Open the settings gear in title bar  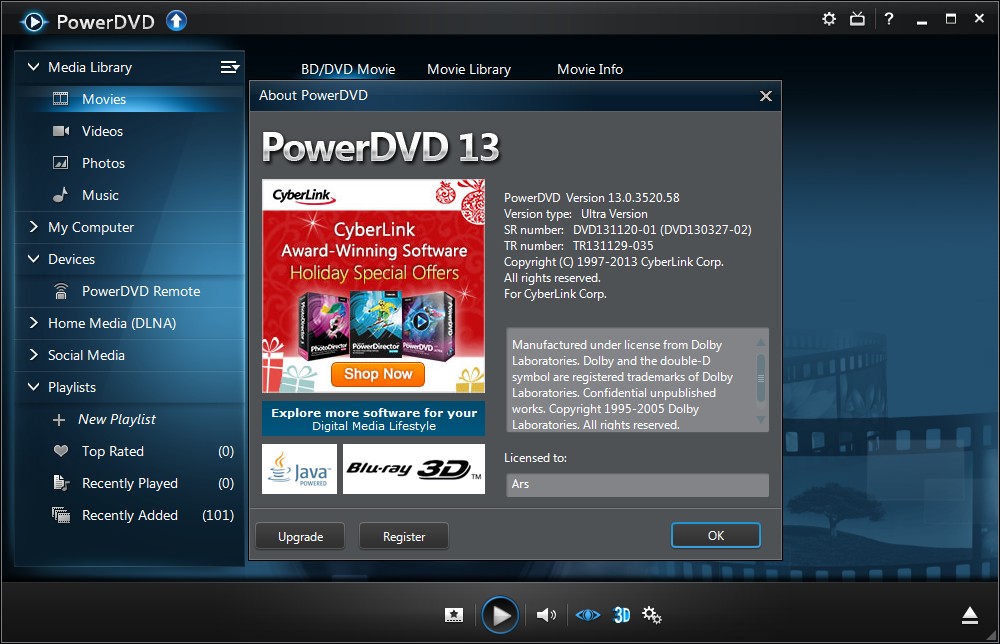tap(828, 19)
